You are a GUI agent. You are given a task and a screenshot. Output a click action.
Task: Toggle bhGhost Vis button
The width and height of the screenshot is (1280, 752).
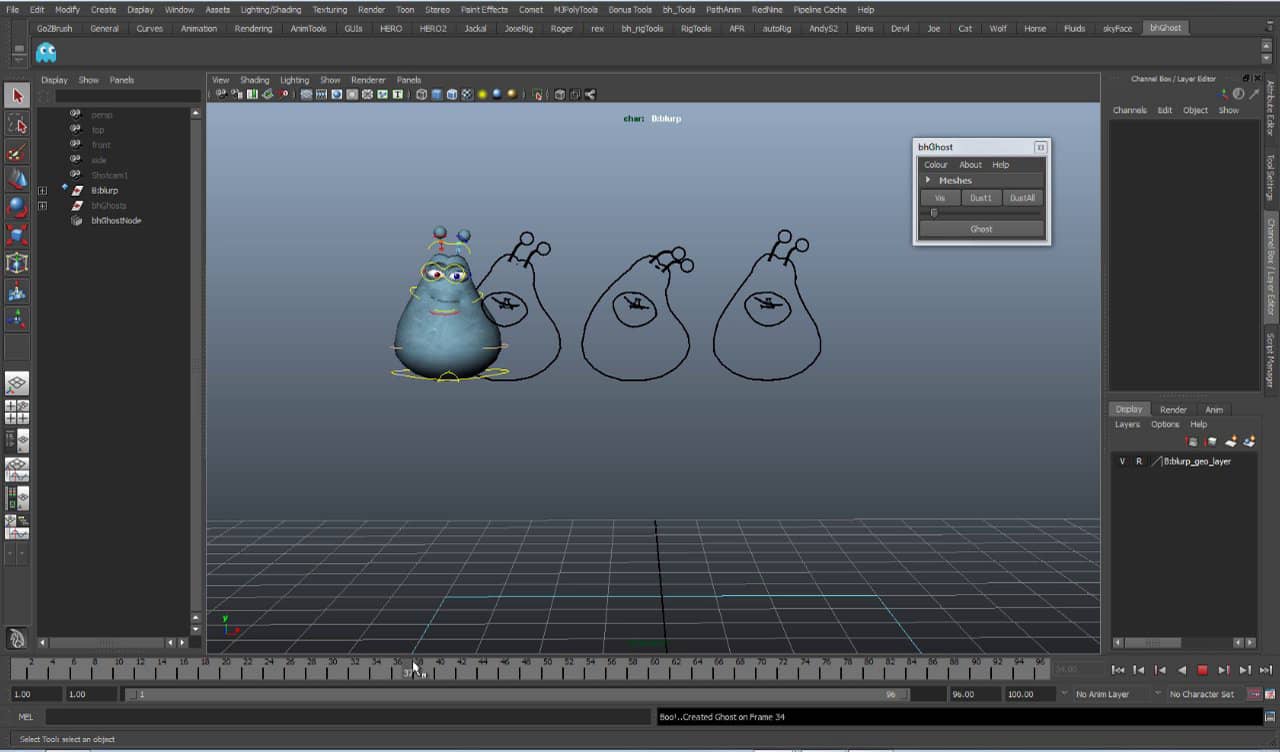click(940, 198)
